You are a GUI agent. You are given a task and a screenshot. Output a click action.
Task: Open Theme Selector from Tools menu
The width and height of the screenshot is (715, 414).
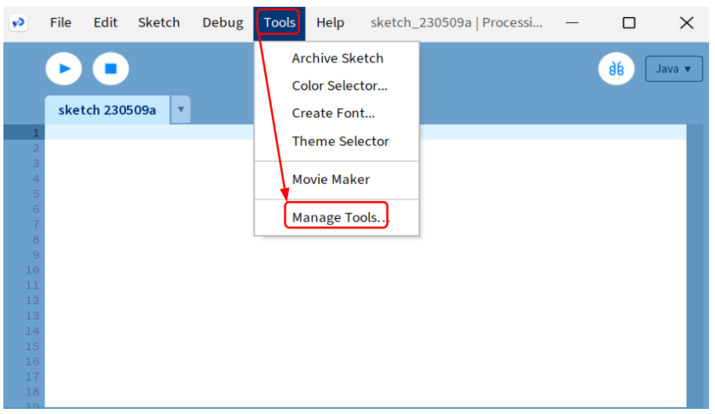[337, 141]
